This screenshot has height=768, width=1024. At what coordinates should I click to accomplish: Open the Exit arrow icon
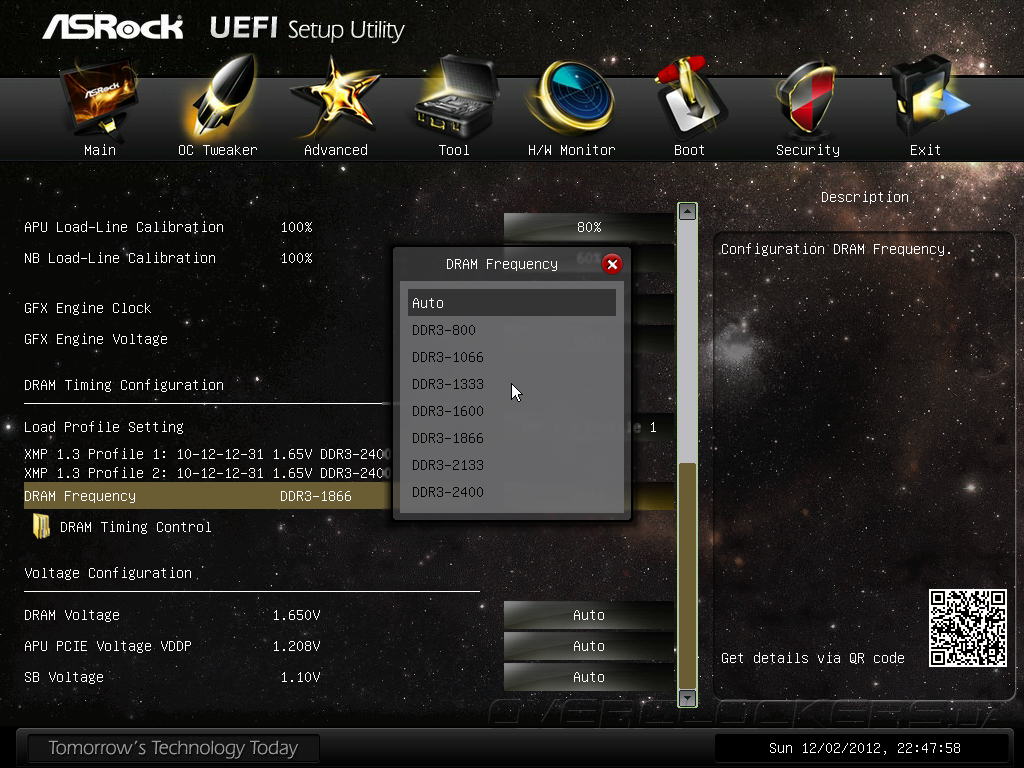929,98
